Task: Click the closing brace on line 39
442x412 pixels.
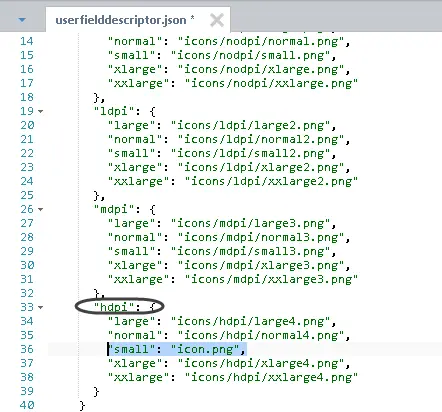Action: coord(97,391)
